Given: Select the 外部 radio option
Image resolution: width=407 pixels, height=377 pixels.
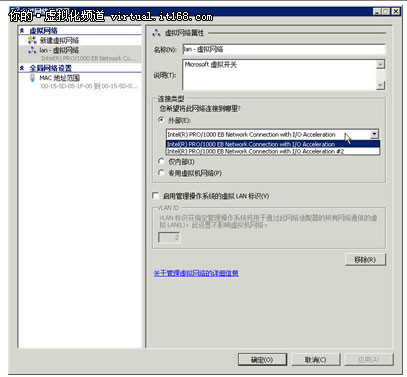Looking at the screenshot, I should tap(161, 120).
